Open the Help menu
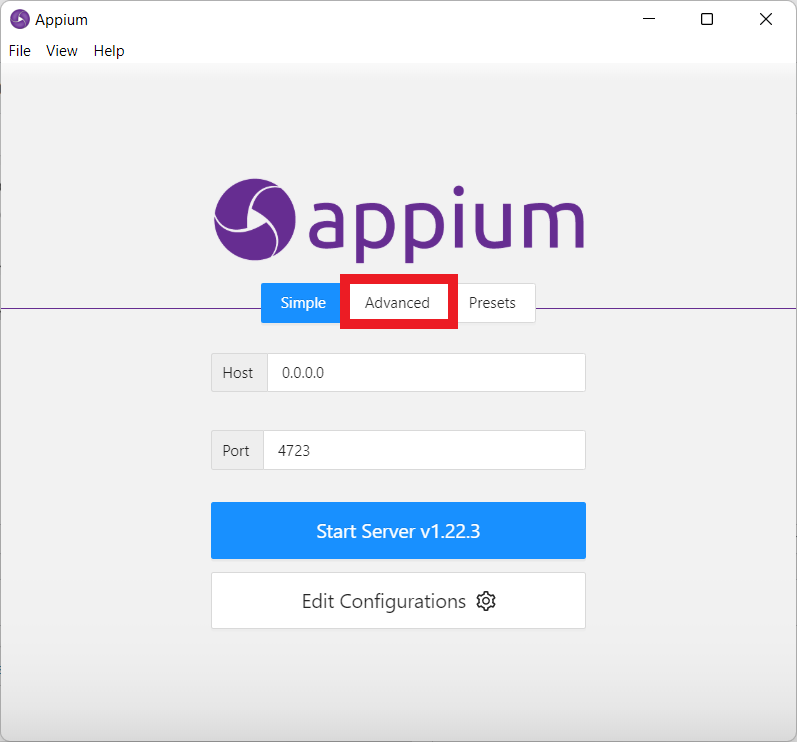797x742 pixels. (109, 51)
